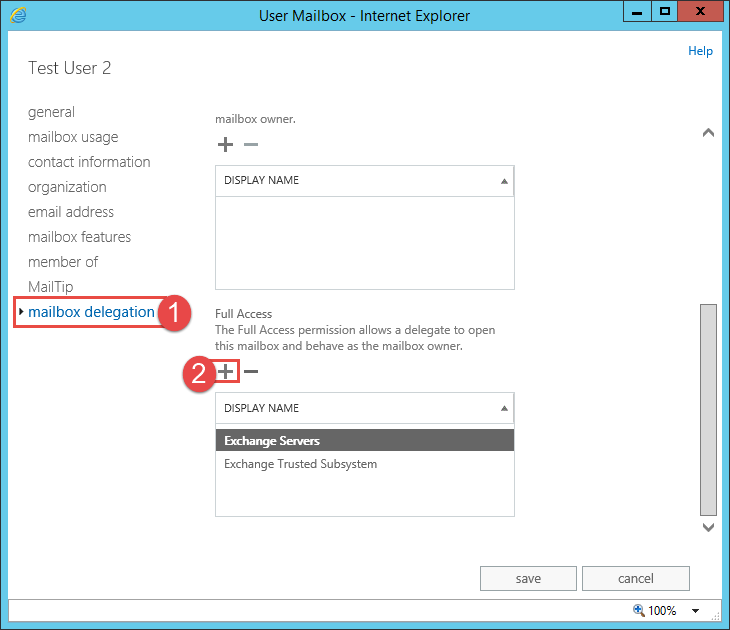
Task: Add entry to upper mailbox owner list
Action: [225, 144]
